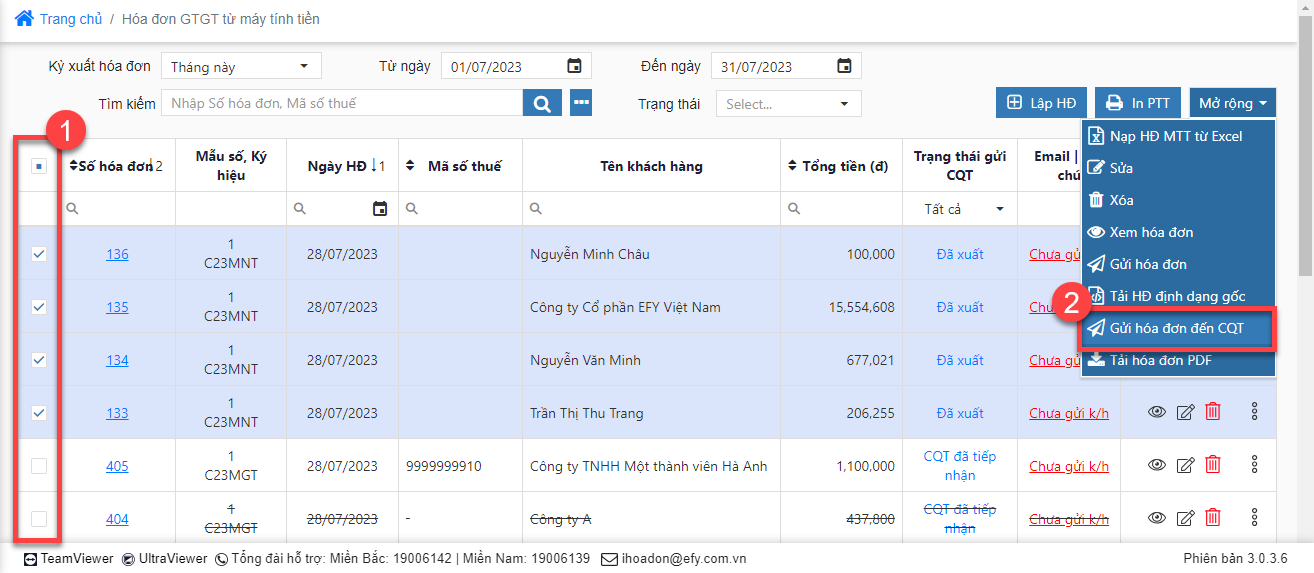
Task: Toggle the select-all header checkbox
Action: (x=39, y=166)
